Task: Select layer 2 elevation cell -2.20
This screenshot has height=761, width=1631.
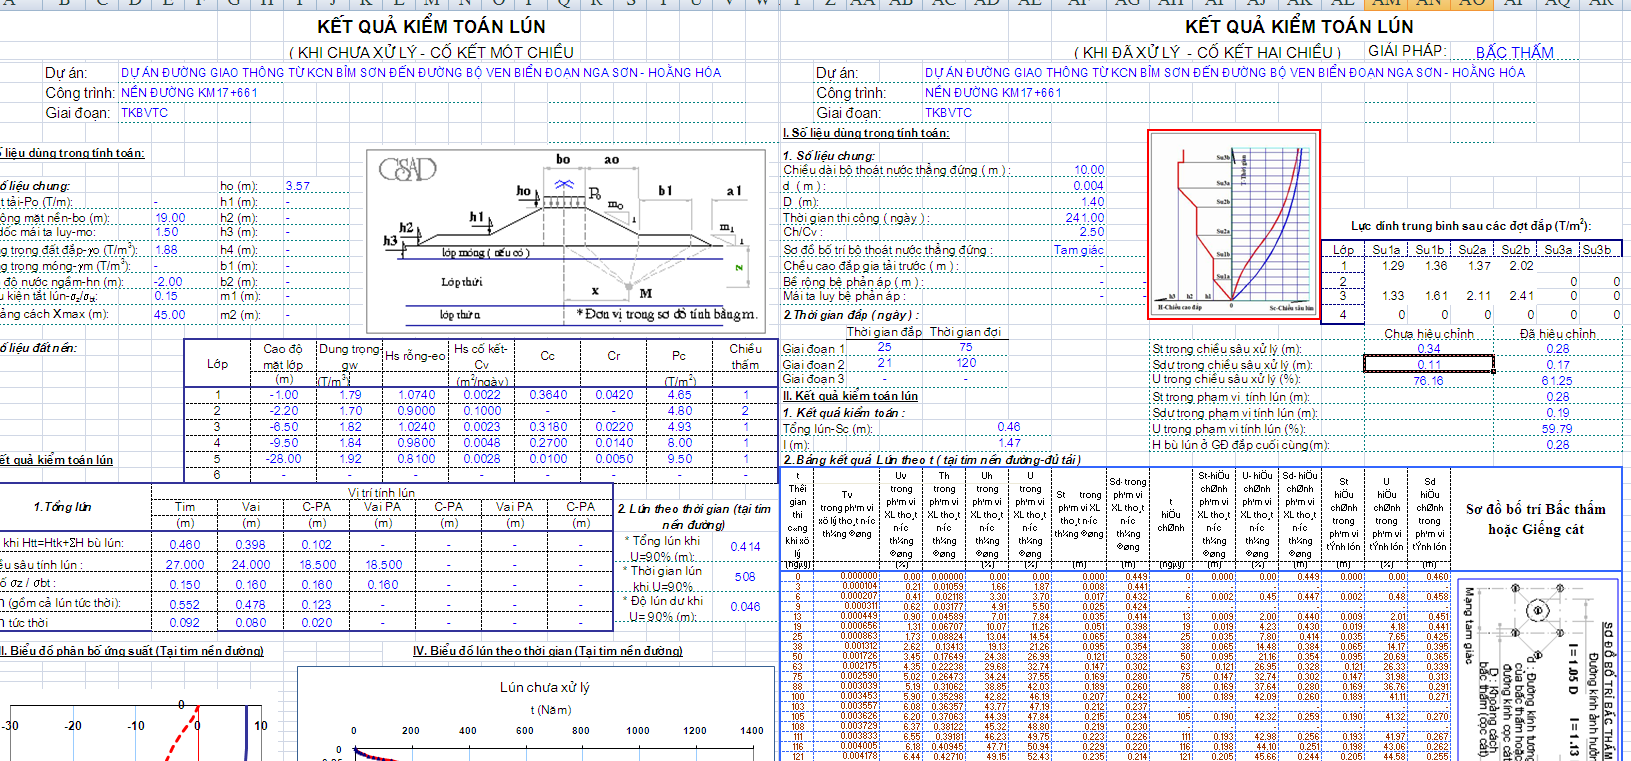Action: tap(284, 411)
